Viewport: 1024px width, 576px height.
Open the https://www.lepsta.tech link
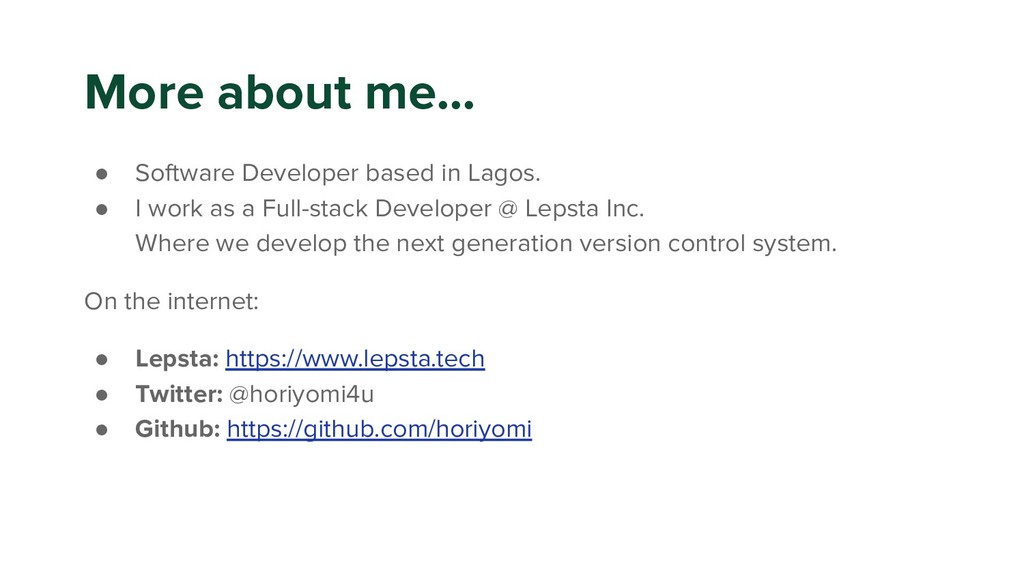355,359
